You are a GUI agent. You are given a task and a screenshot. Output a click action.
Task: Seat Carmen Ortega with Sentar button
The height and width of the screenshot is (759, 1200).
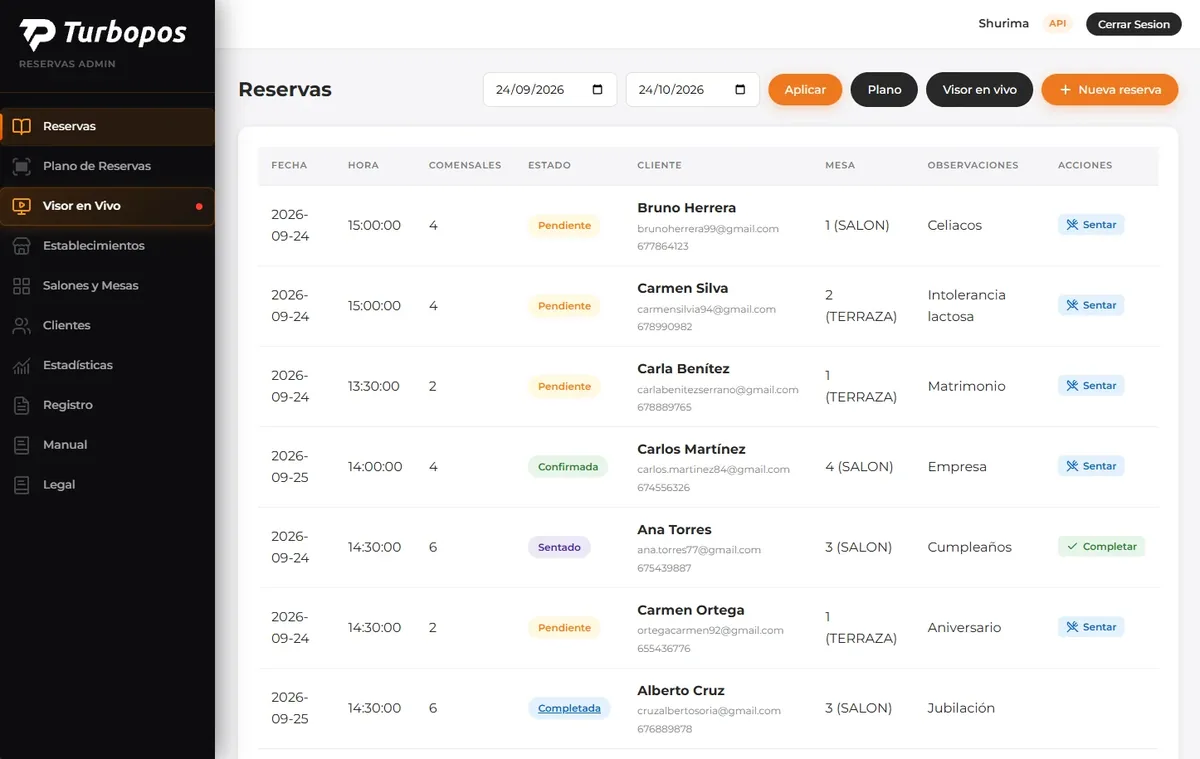click(x=1091, y=627)
